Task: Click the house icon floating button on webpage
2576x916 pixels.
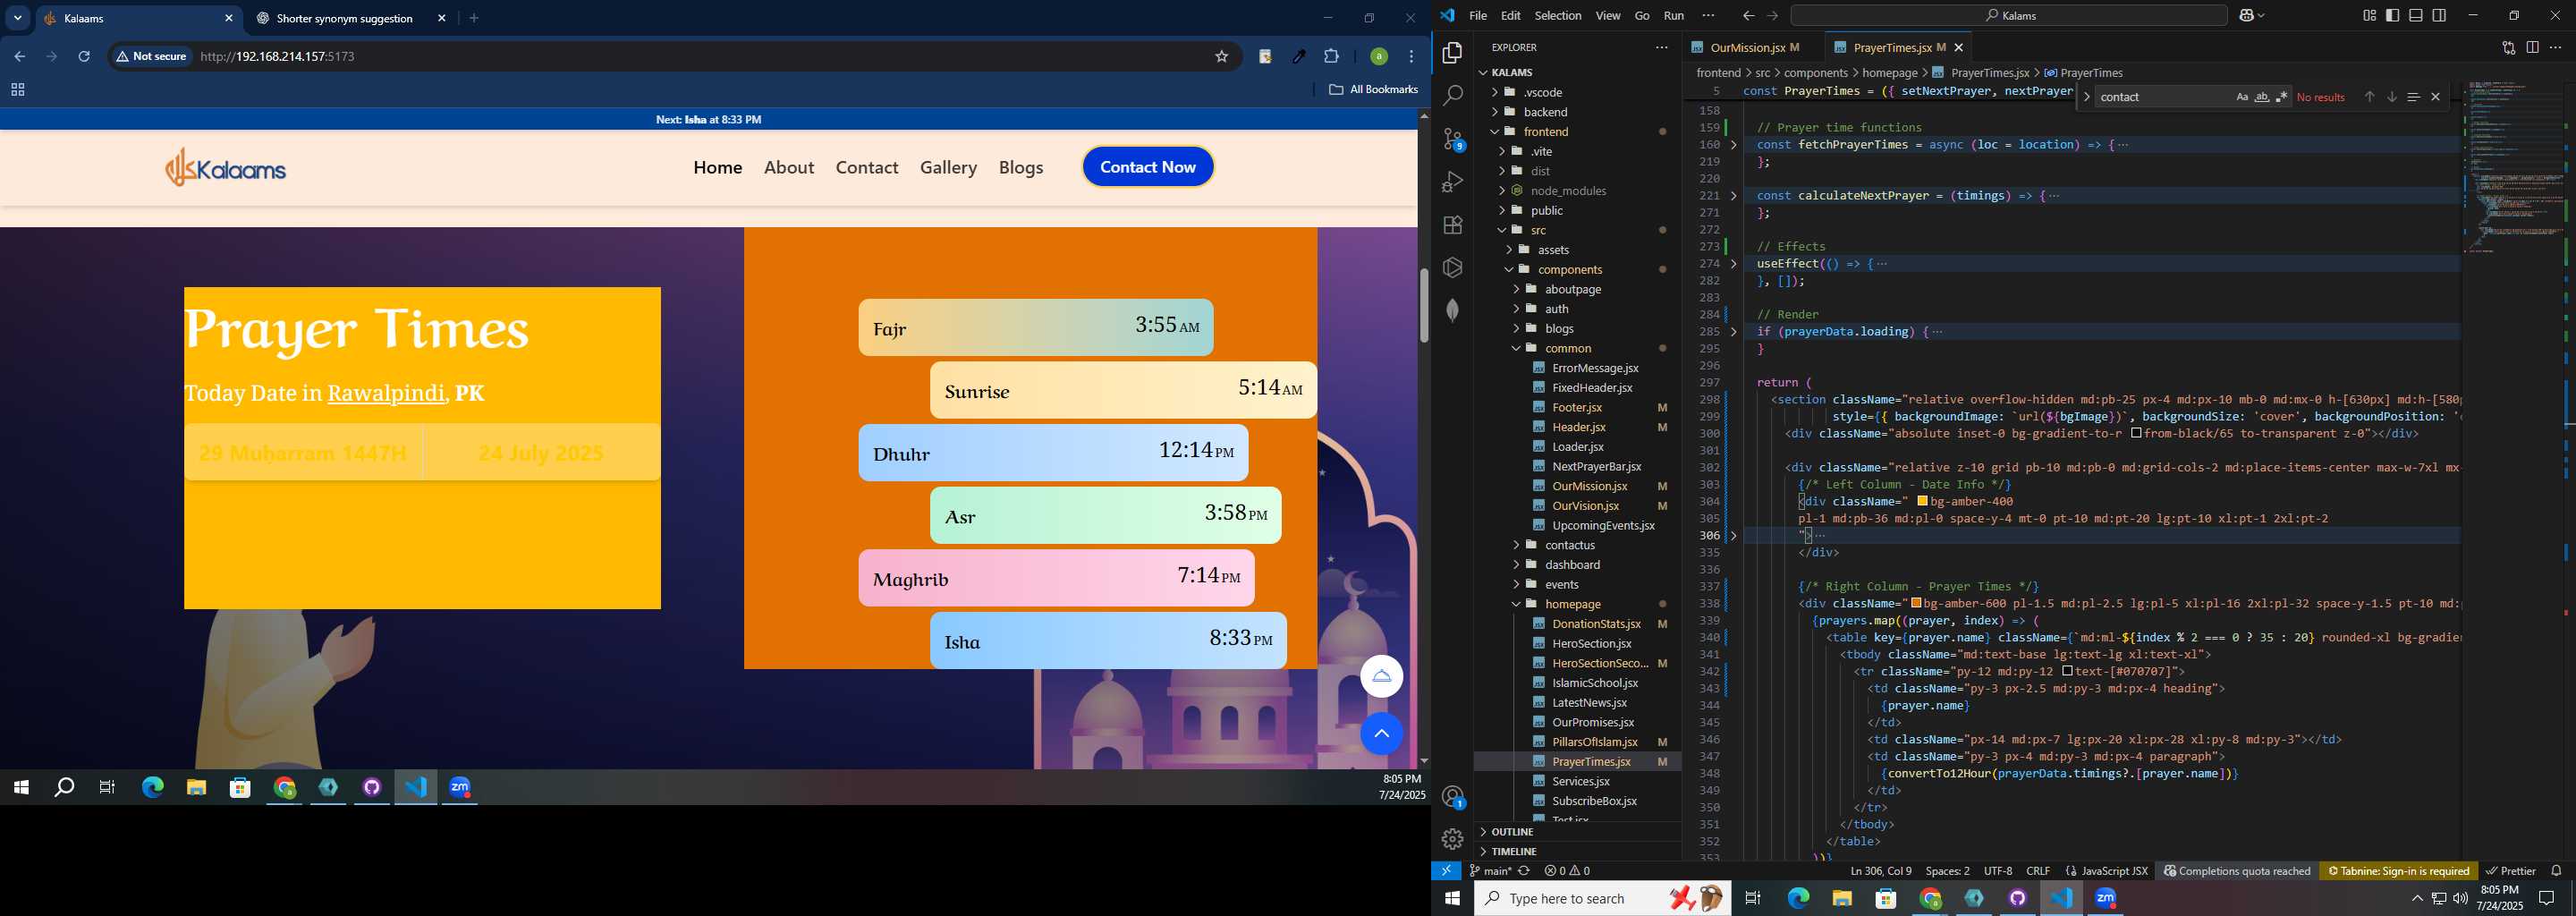Action: (1381, 676)
